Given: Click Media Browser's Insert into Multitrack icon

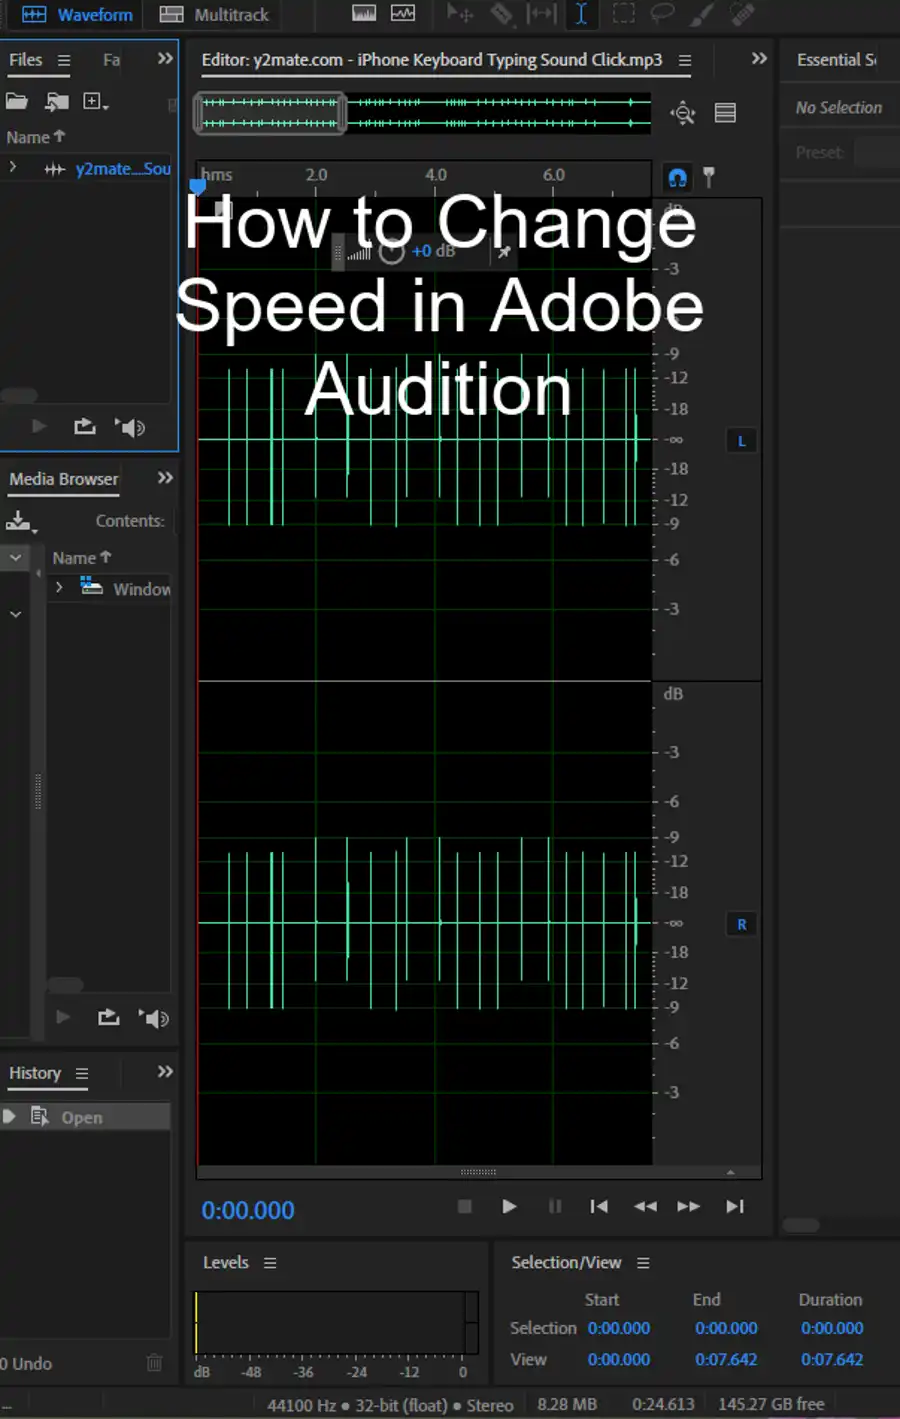Looking at the screenshot, I should pyautogui.click(x=109, y=1018).
